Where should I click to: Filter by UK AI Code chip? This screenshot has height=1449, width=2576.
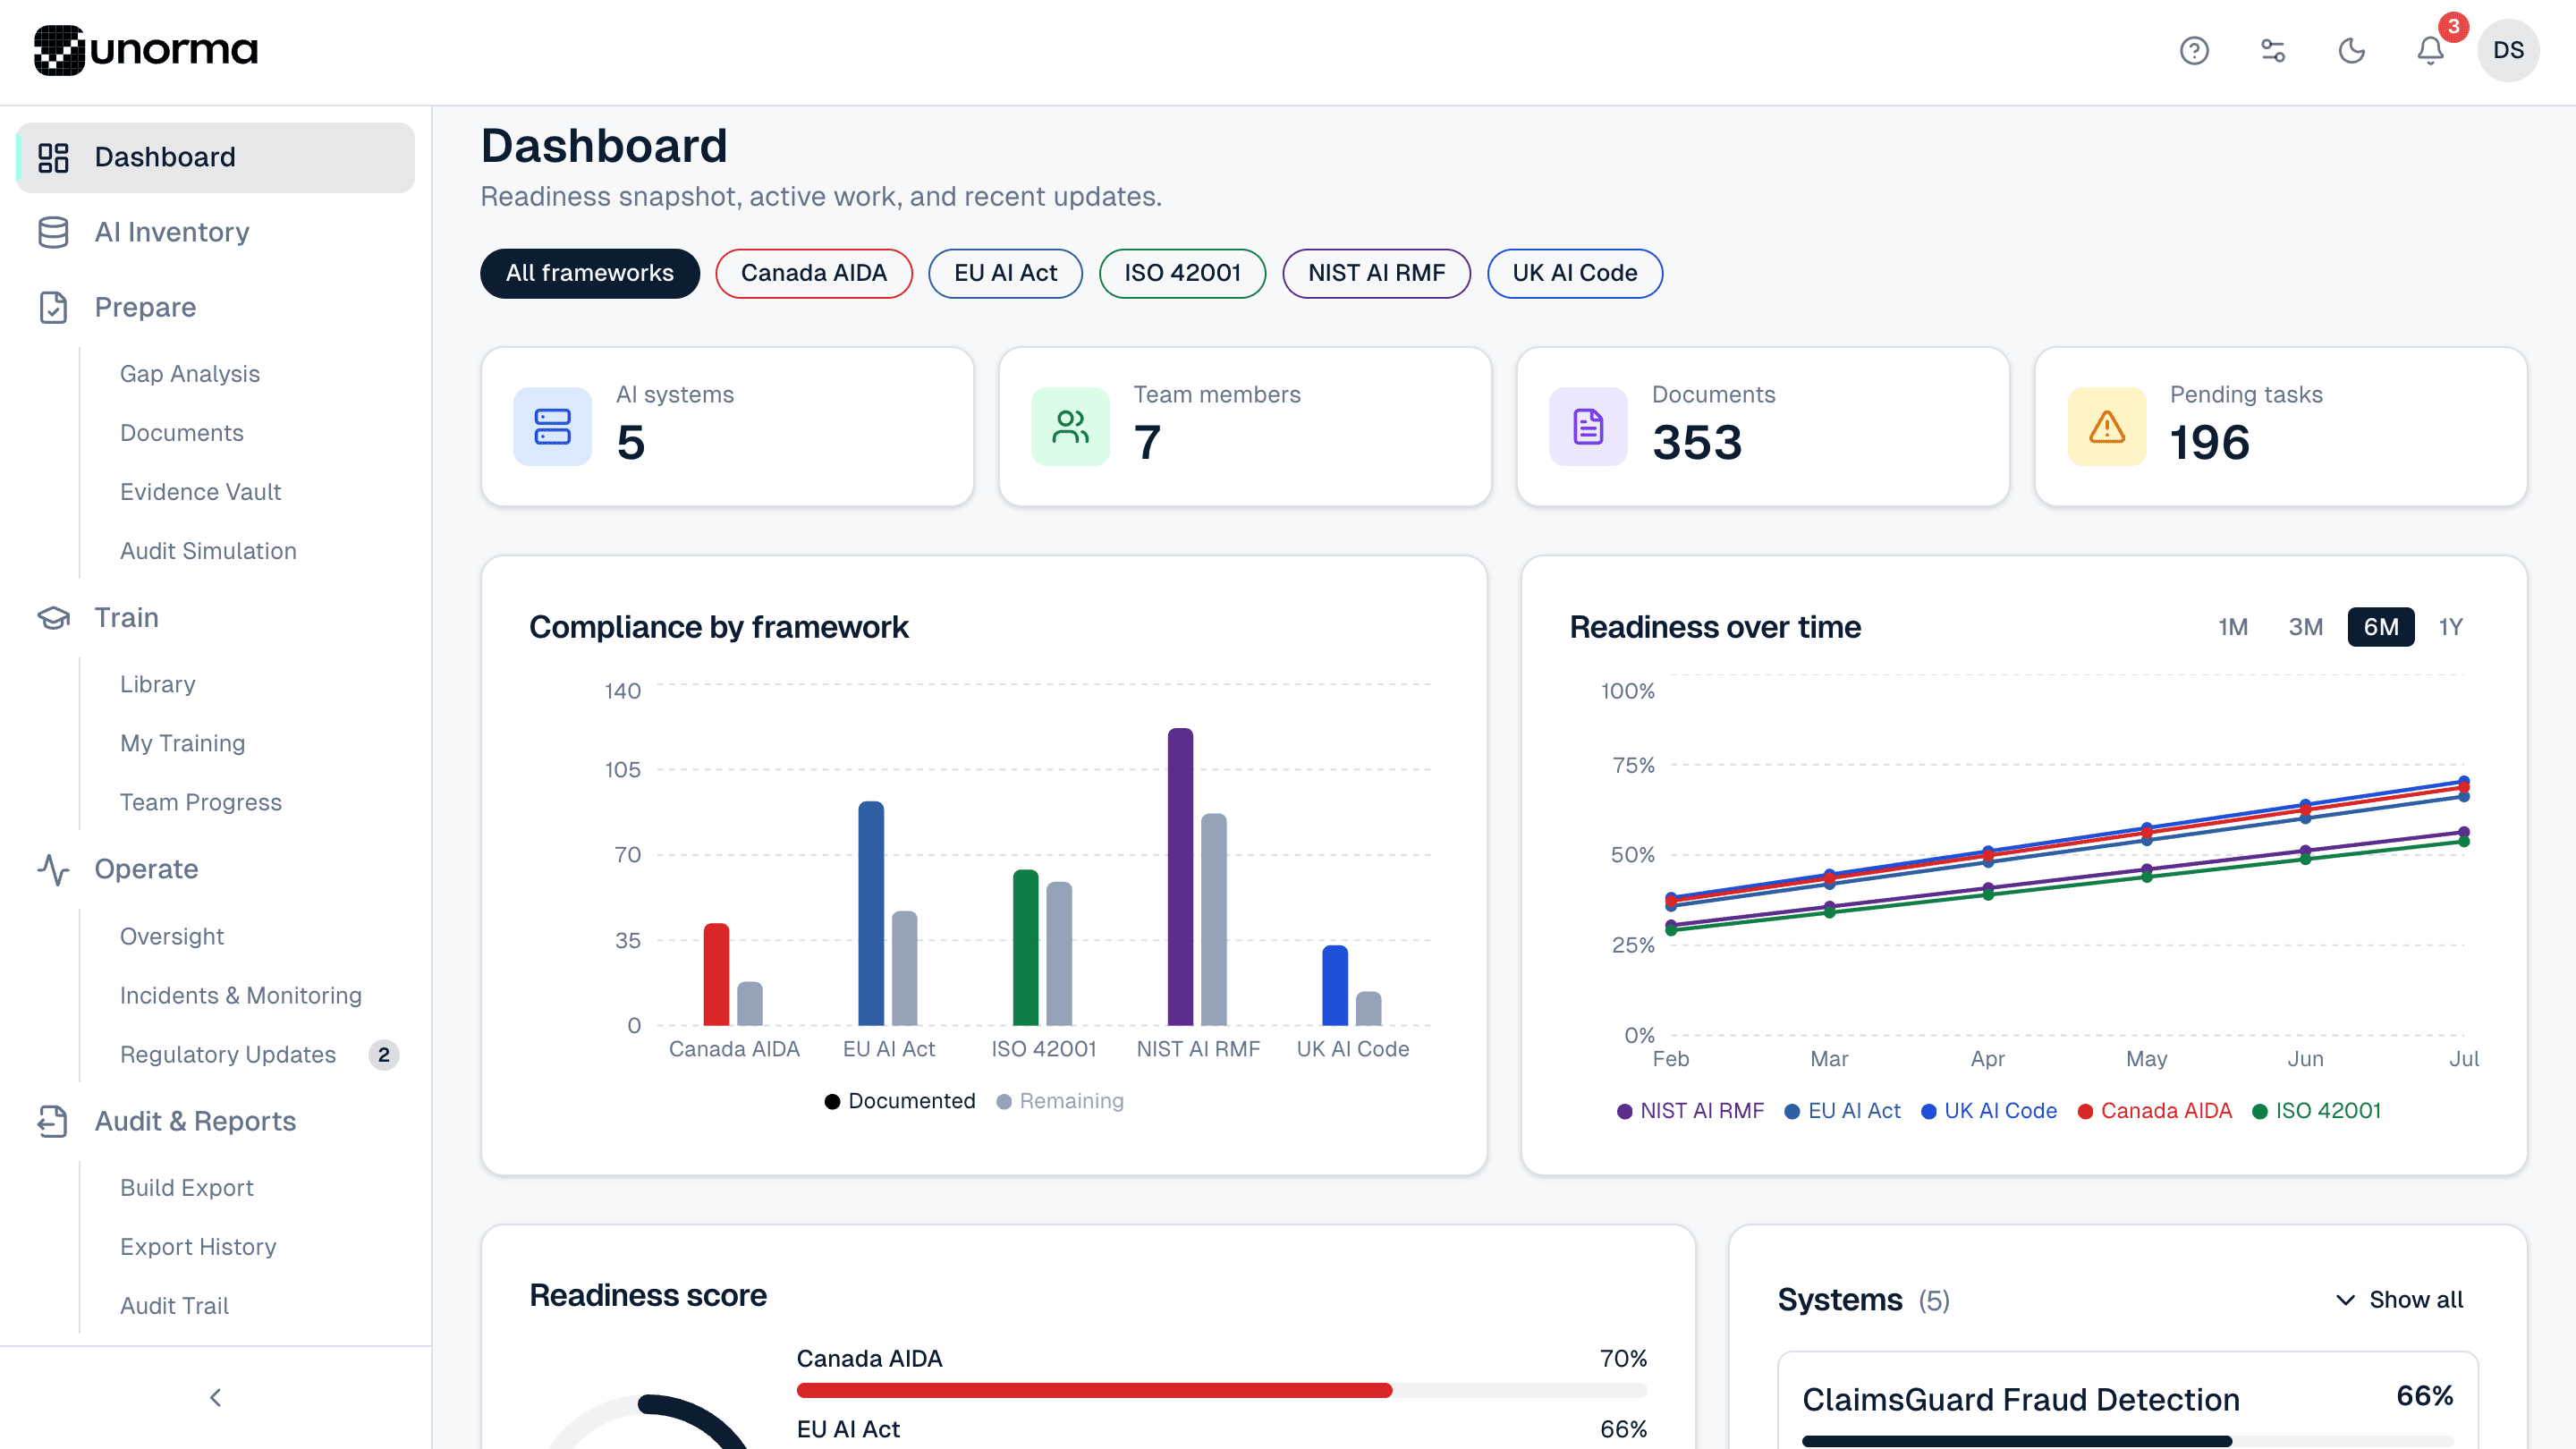click(x=1574, y=273)
